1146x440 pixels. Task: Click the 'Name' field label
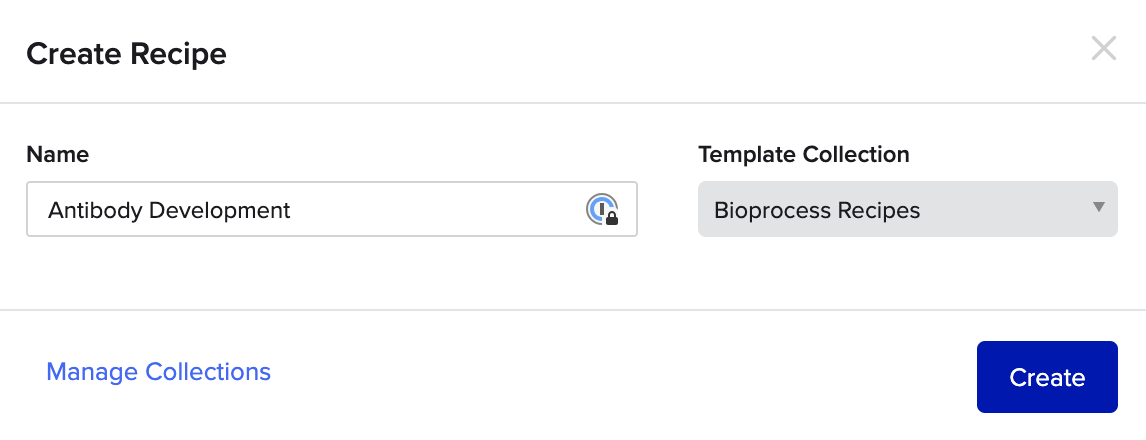tap(58, 154)
